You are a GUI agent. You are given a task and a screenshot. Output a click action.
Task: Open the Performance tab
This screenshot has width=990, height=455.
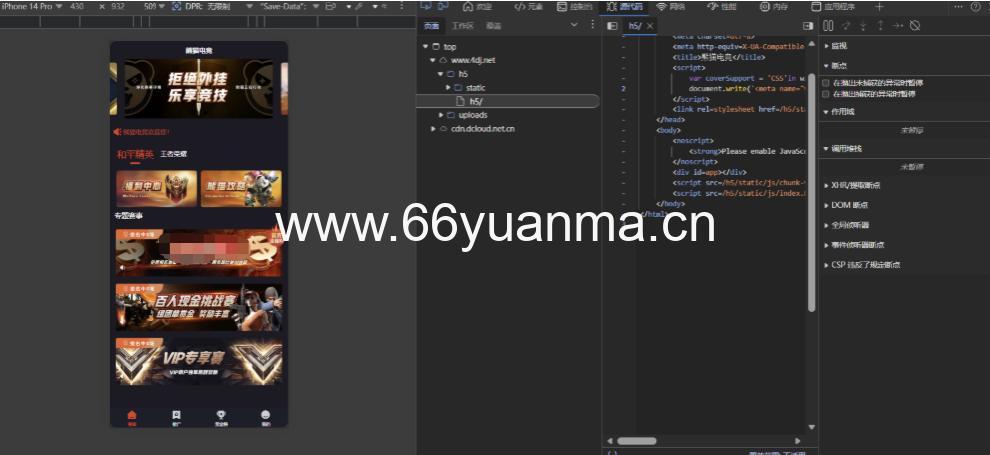[722, 6]
